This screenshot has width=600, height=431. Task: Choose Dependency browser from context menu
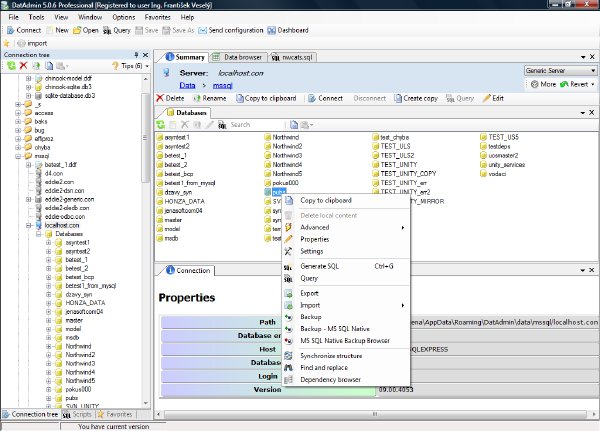click(346, 380)
